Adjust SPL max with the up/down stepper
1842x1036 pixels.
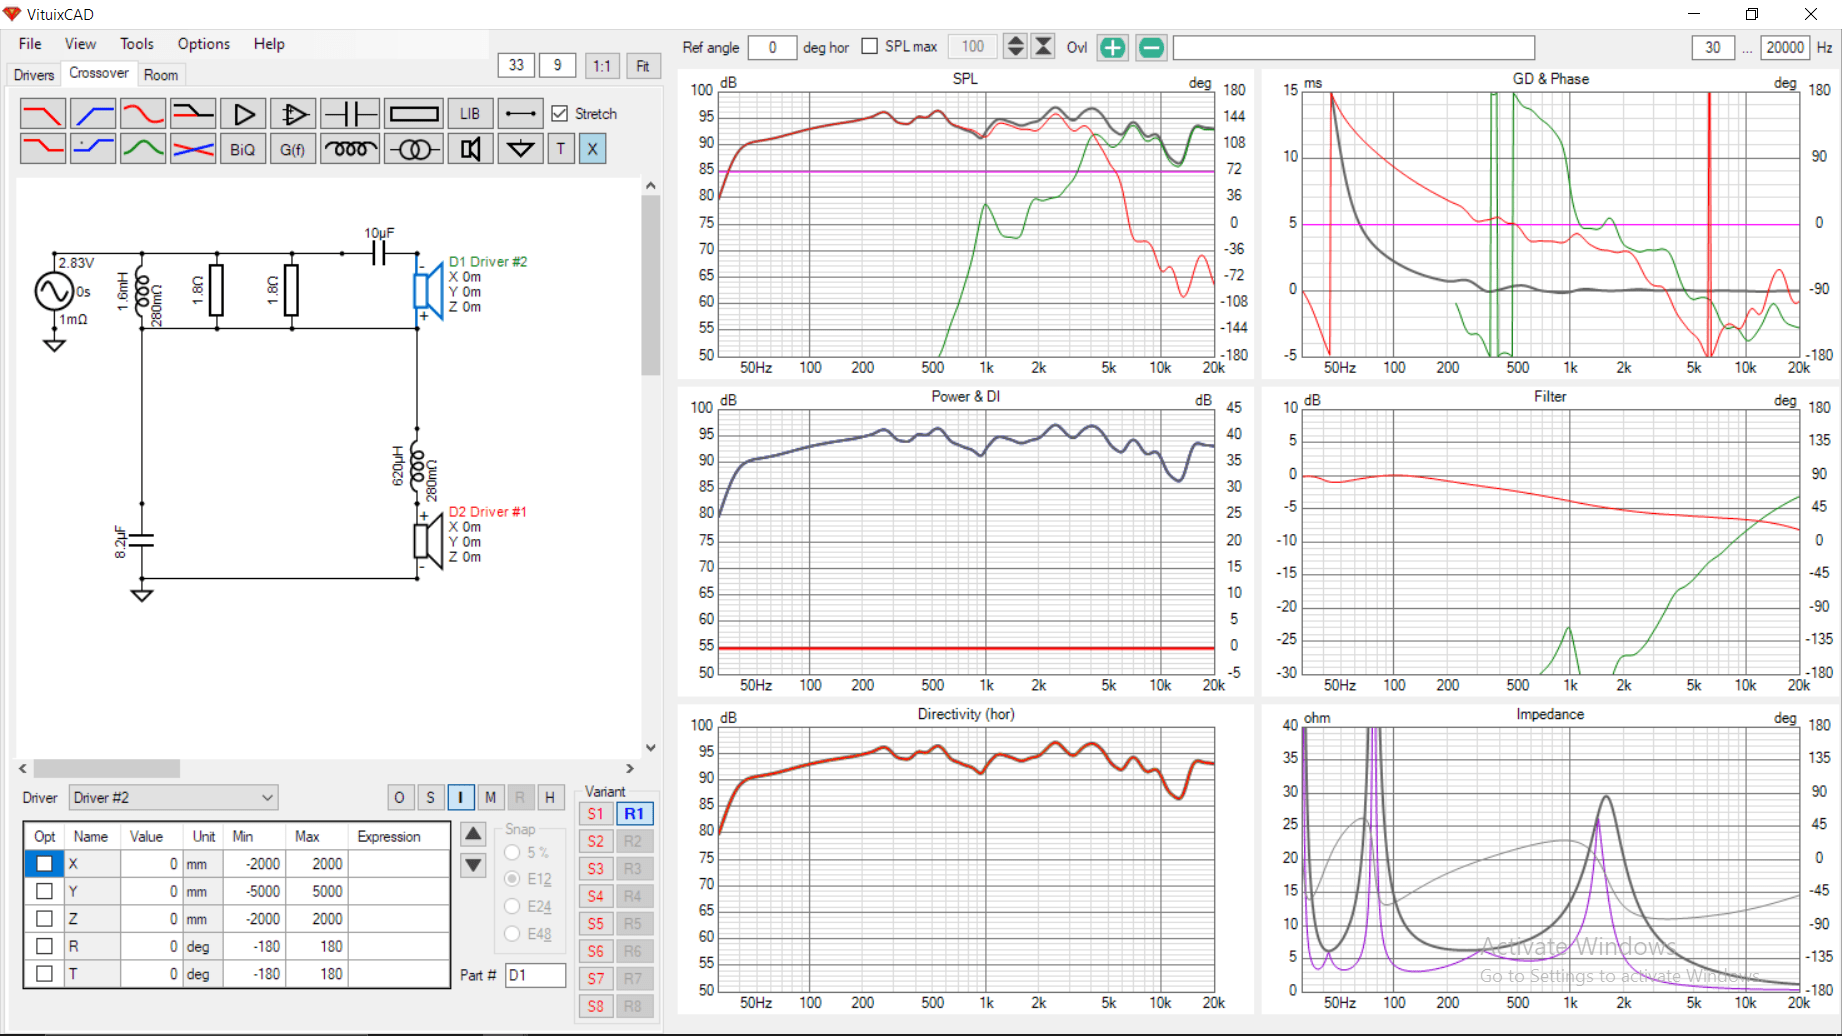tap(1015, 47)
